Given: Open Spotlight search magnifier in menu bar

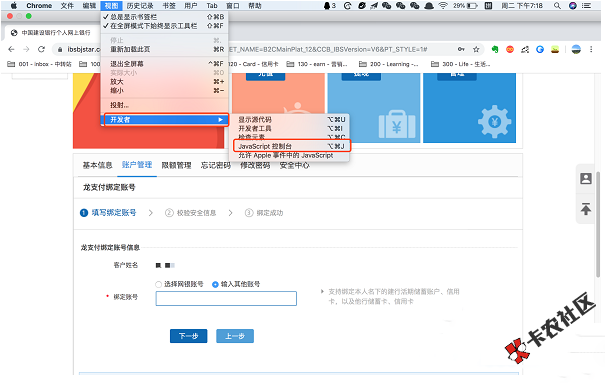Looking at the screenshot, I should (557, 6).
